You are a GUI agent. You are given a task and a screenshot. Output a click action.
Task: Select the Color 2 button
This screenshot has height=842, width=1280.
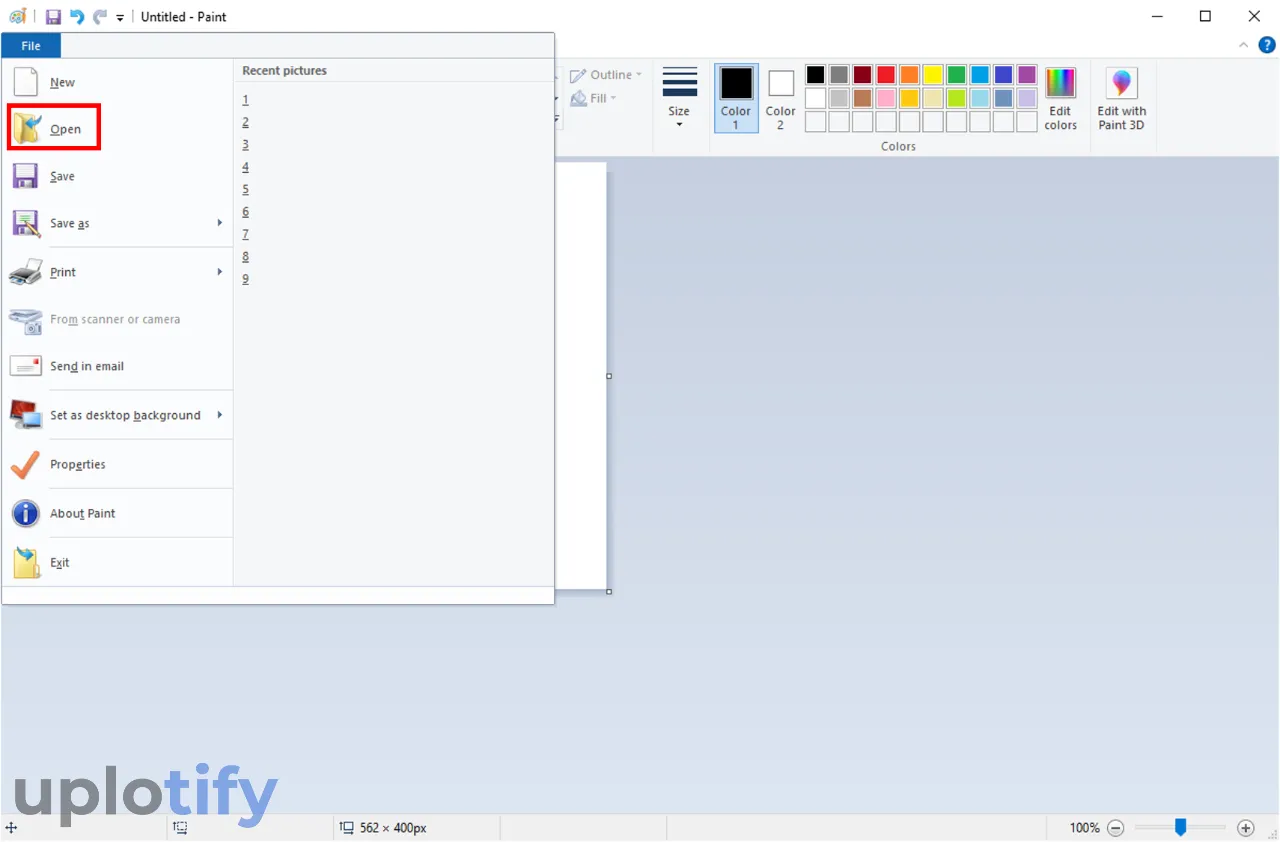pyautogui.click(x=781, y=98)
